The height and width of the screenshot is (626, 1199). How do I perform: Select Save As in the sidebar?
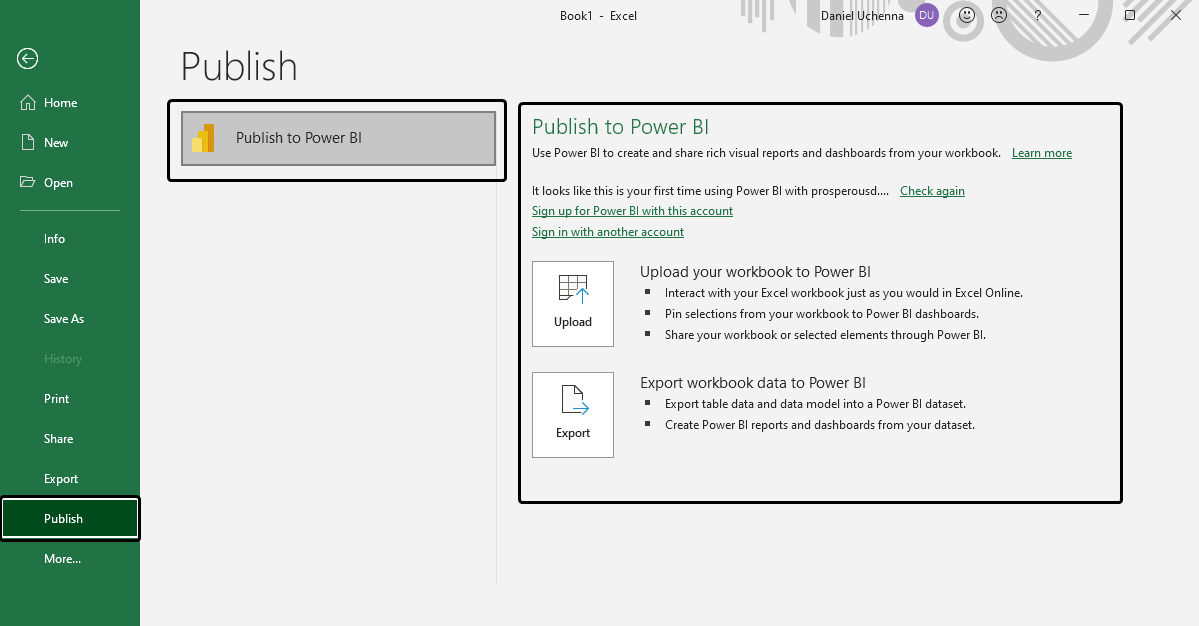click(64, 319)
